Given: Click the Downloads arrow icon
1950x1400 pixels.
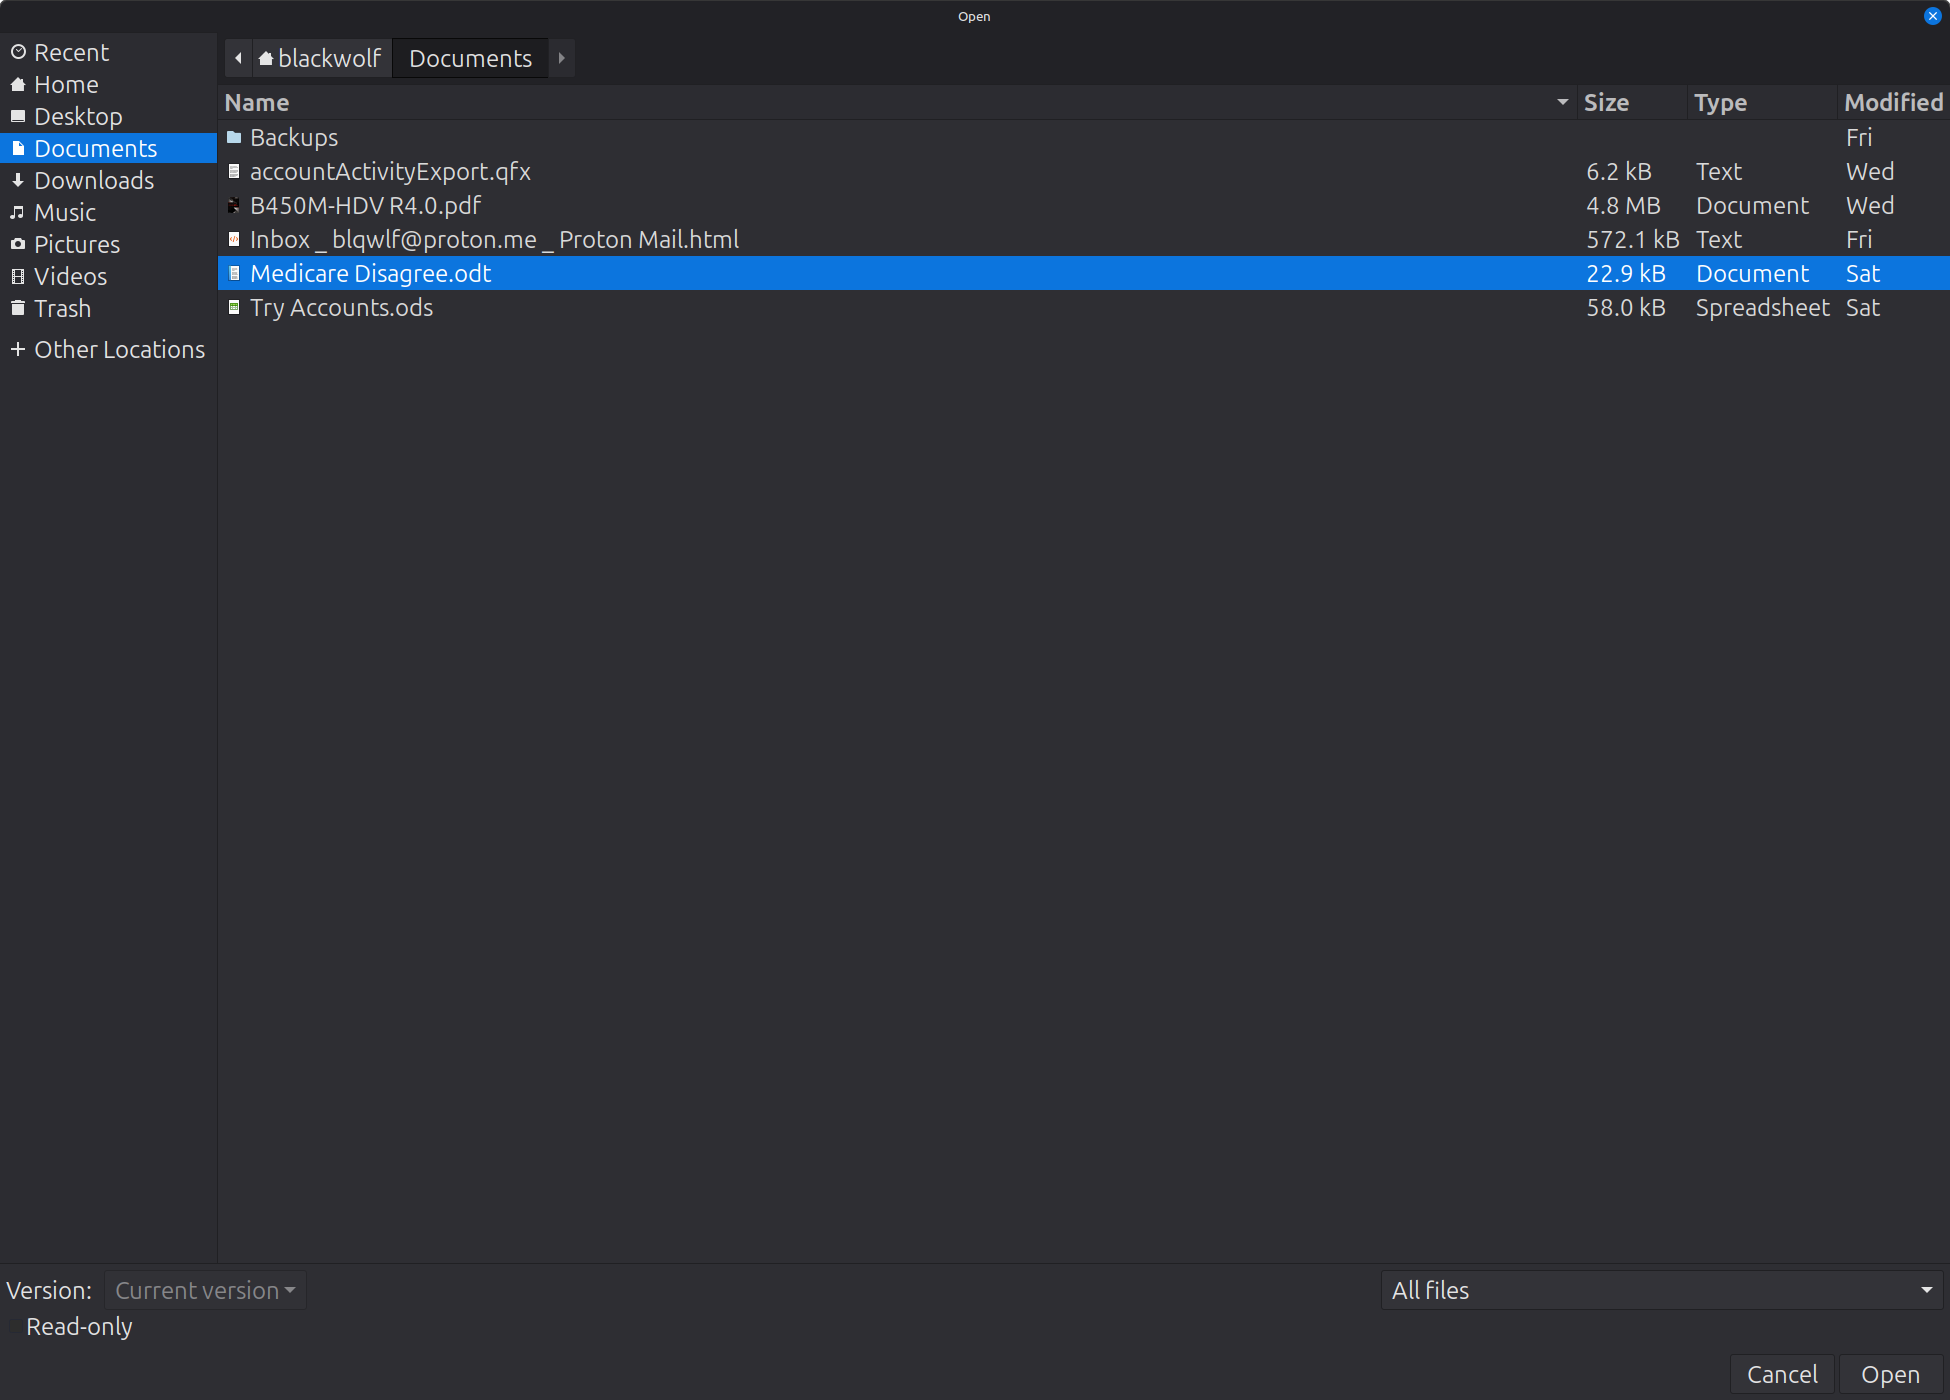Looking at the screenshot, I should [18, 180].
